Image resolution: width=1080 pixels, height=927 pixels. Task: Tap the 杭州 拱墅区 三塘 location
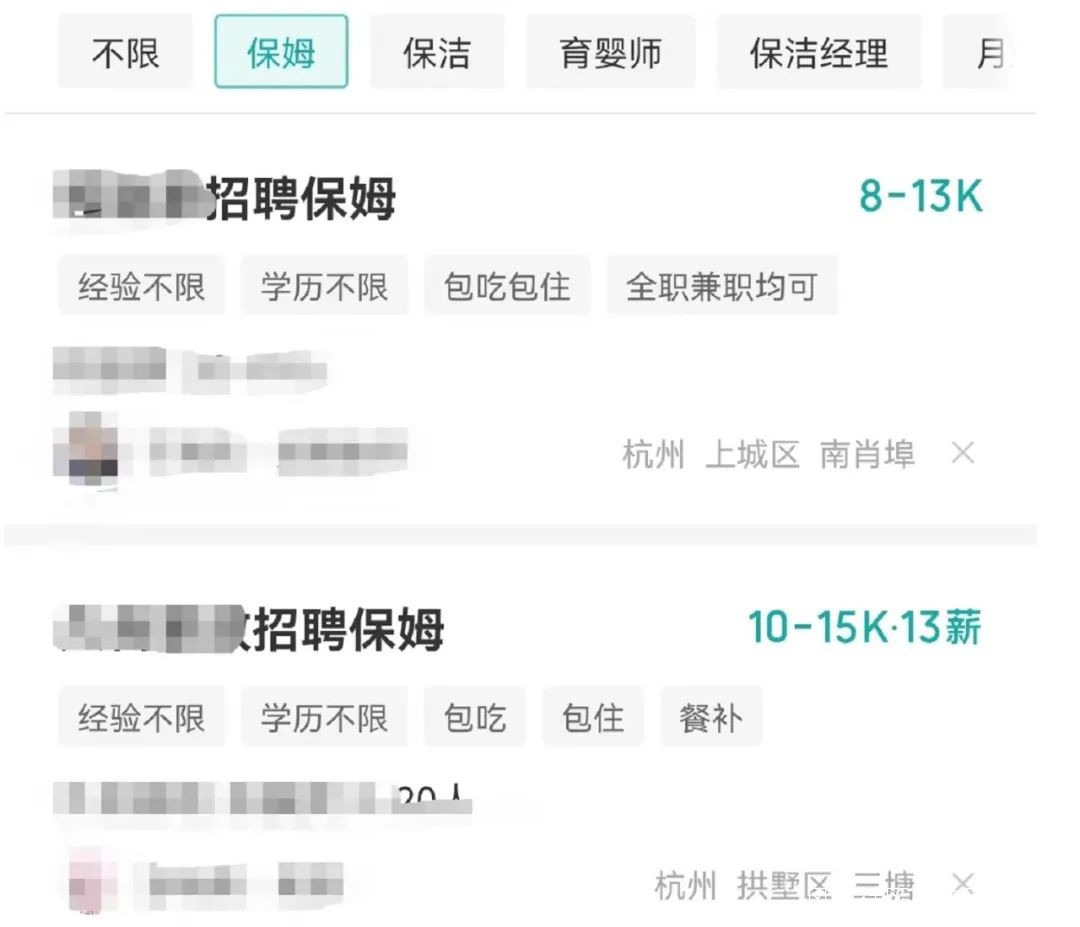[x=784, y=885]
